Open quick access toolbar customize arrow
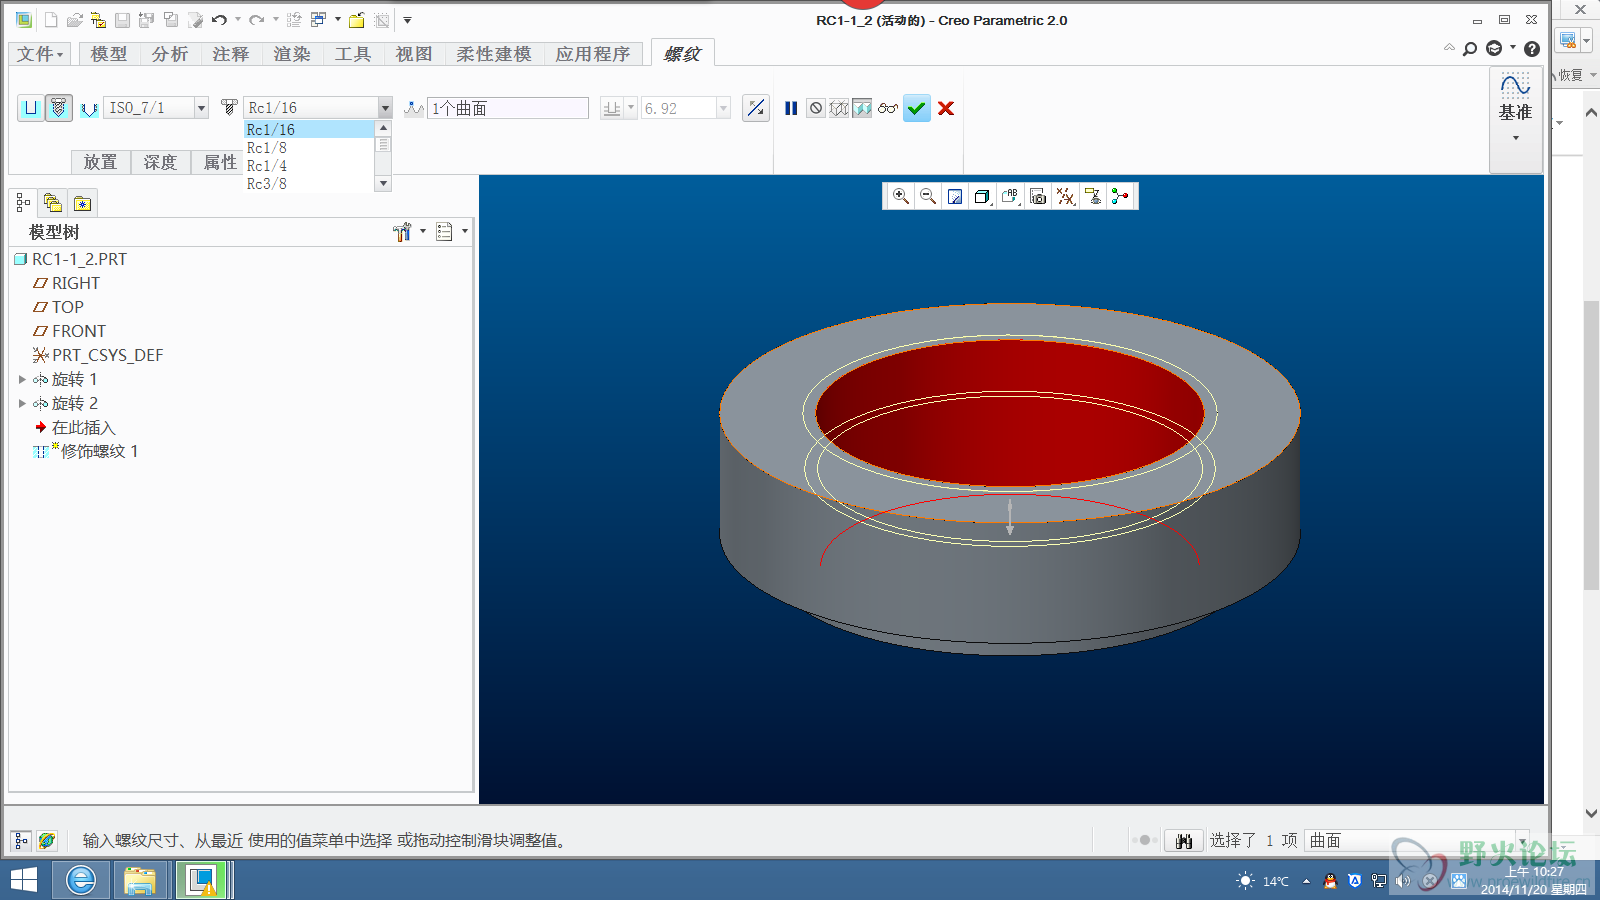The height and width of the screenshot is (900, 1600). [x=407, y=20]
